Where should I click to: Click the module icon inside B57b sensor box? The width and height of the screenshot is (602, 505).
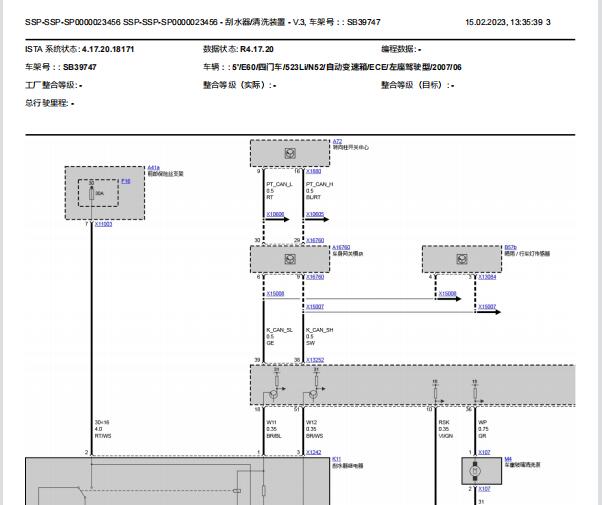click(462, 259)
